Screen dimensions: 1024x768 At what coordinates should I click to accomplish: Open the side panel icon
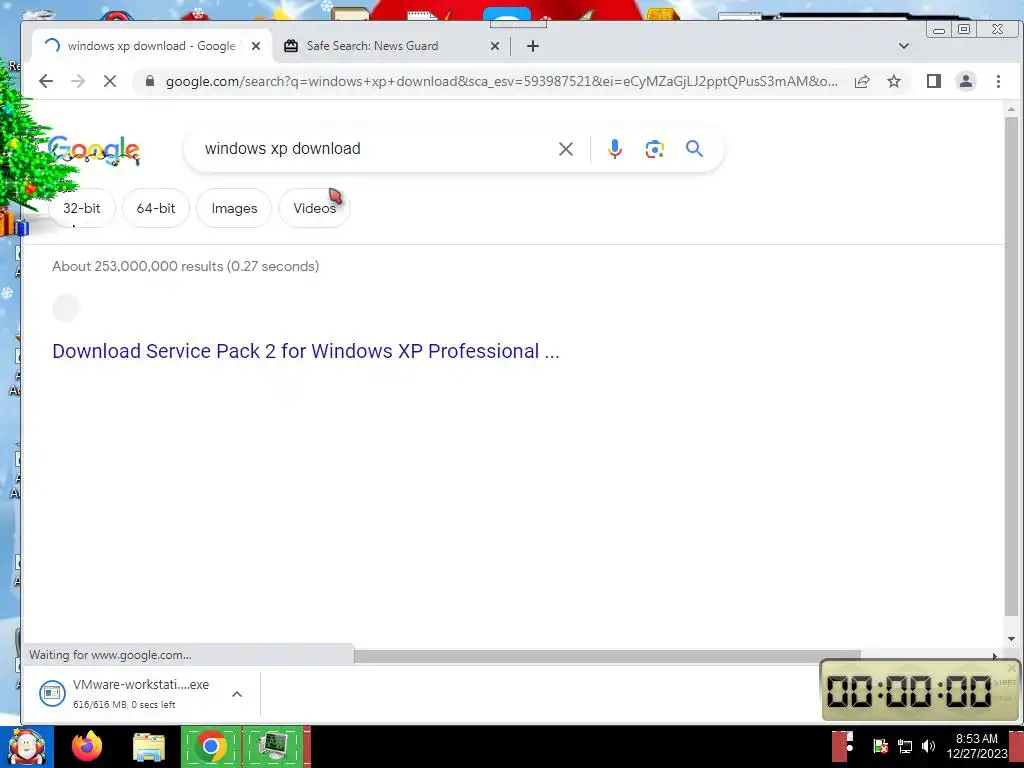point(934,81)
